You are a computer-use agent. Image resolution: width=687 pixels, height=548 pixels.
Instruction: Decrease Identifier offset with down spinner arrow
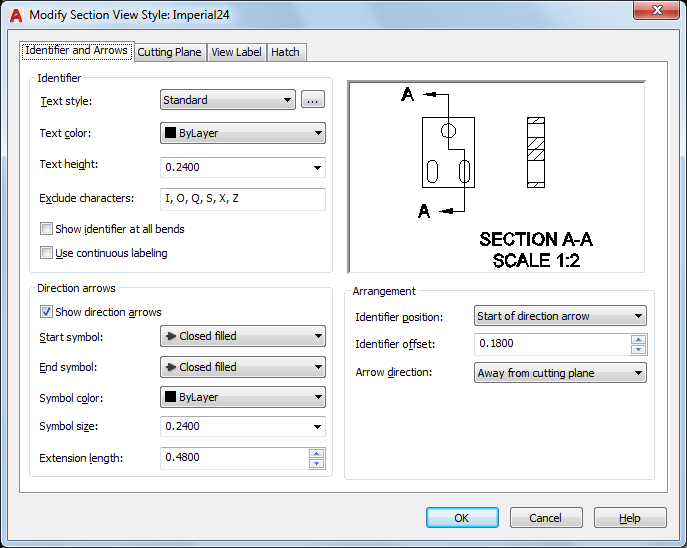click(639, 350)
